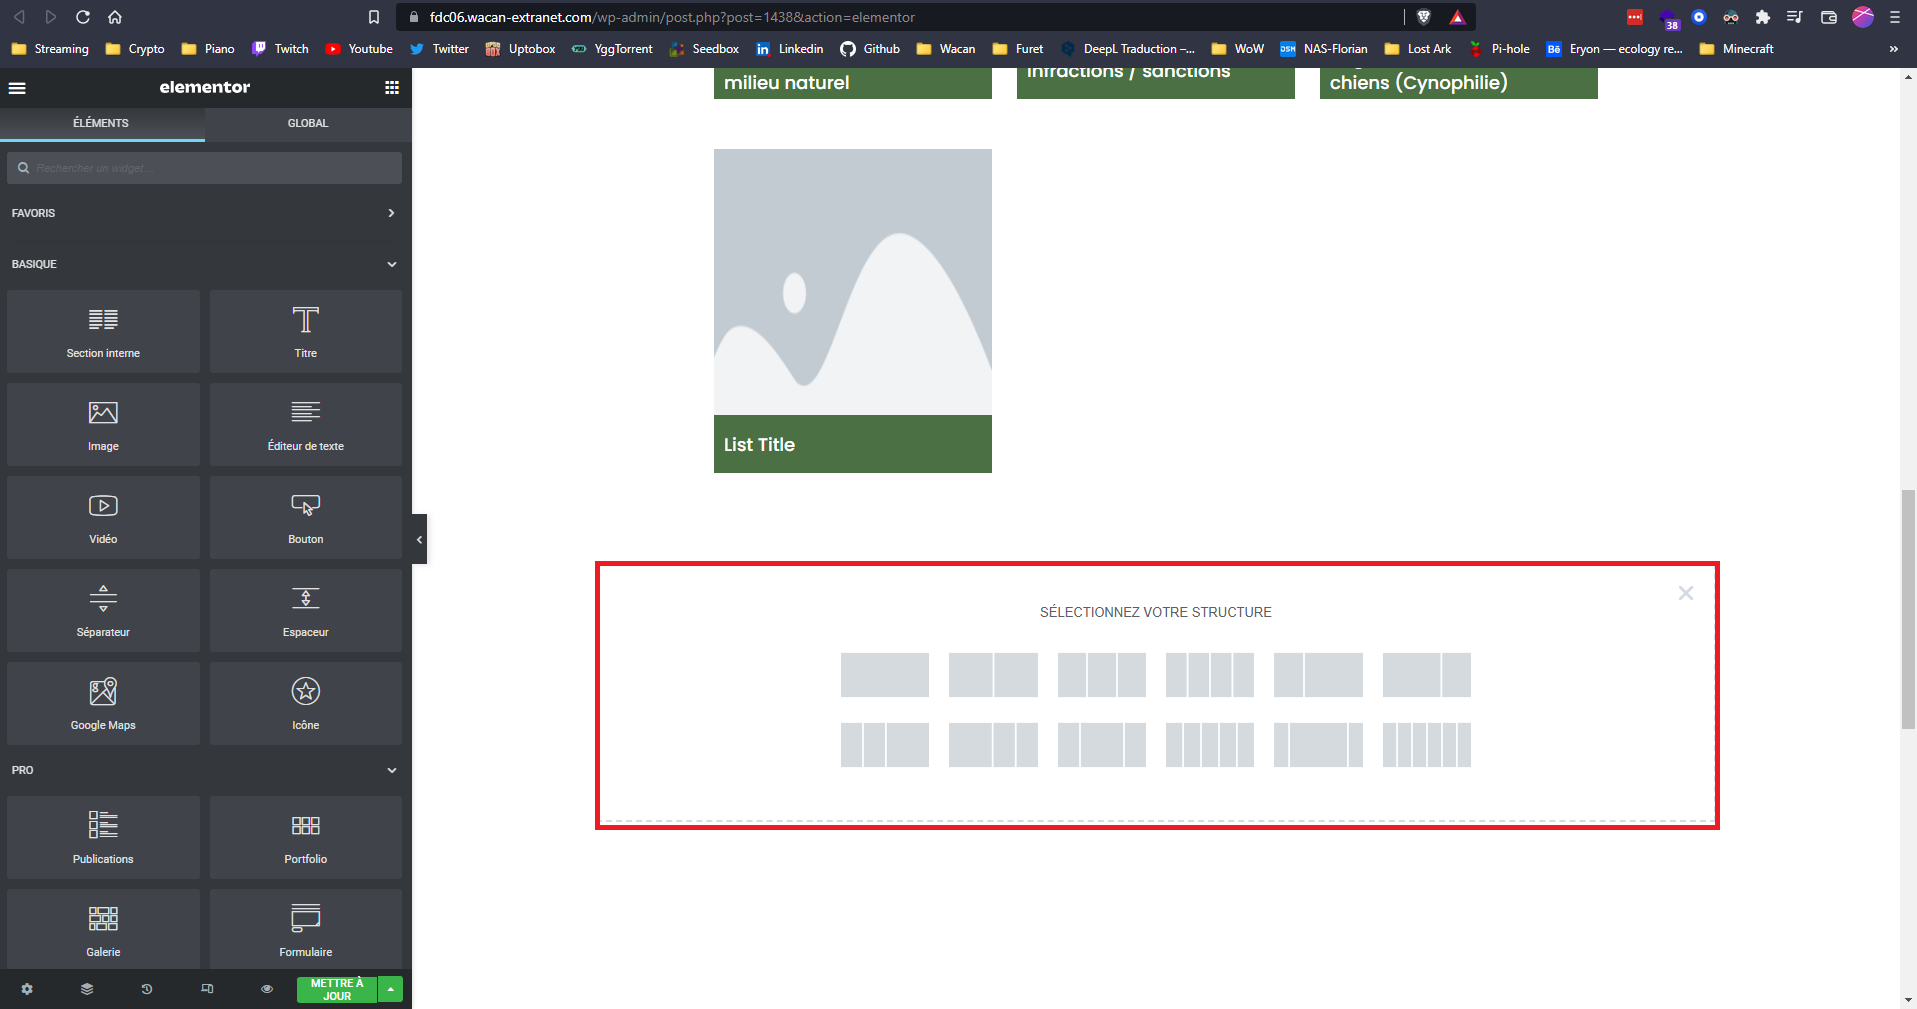
Task: Open the hamburger menu in Elementor
Action: tap(17, 88)
